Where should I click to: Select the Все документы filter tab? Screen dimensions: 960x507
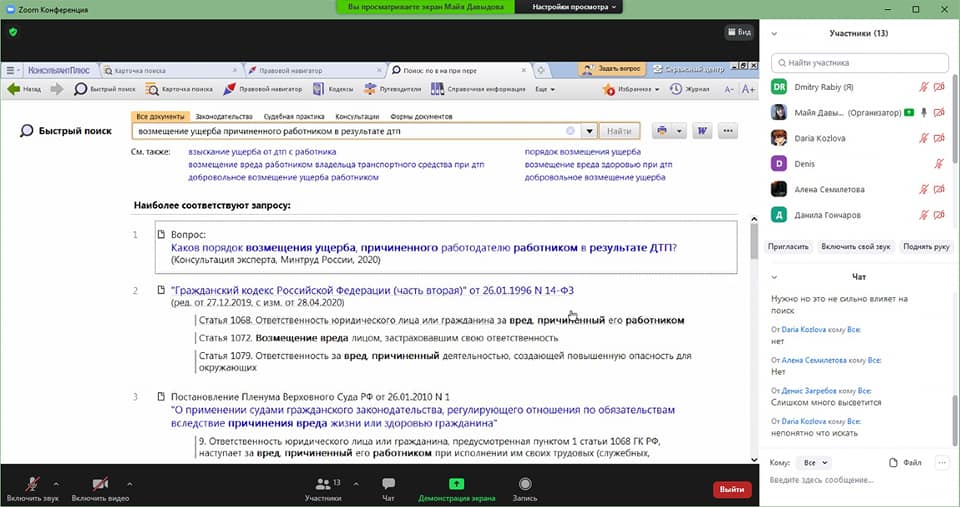coord(160,116)
